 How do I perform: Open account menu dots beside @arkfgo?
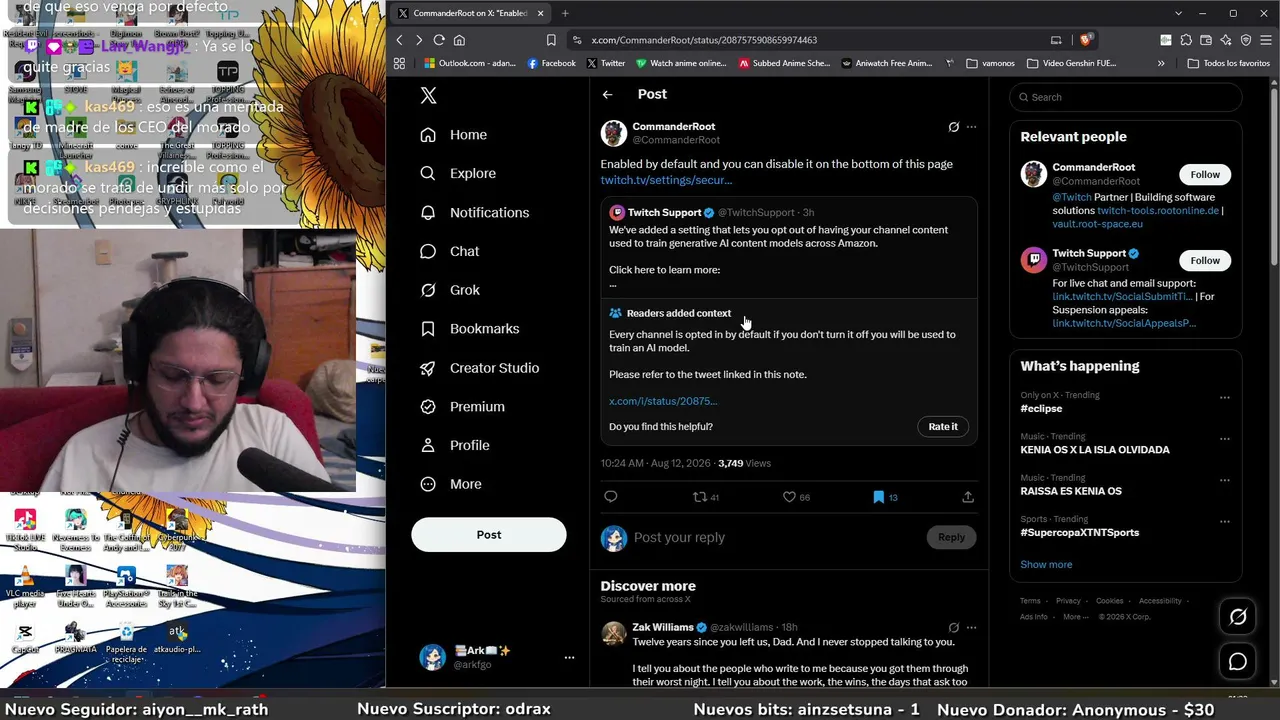[569, 657]
